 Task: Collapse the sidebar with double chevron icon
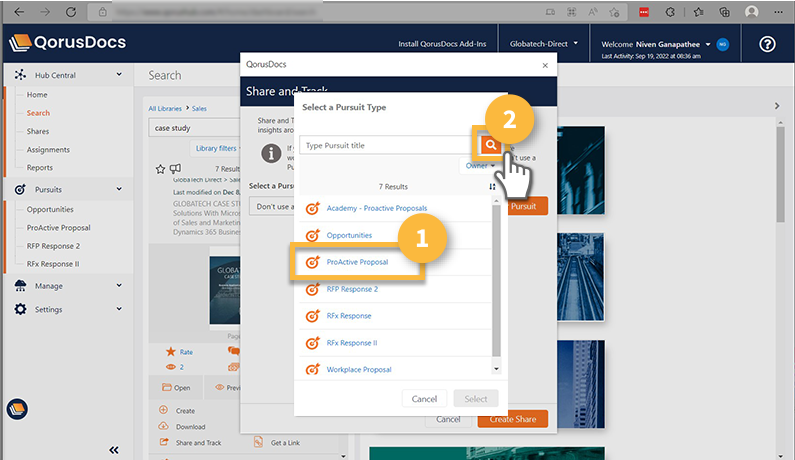point(114,450)
